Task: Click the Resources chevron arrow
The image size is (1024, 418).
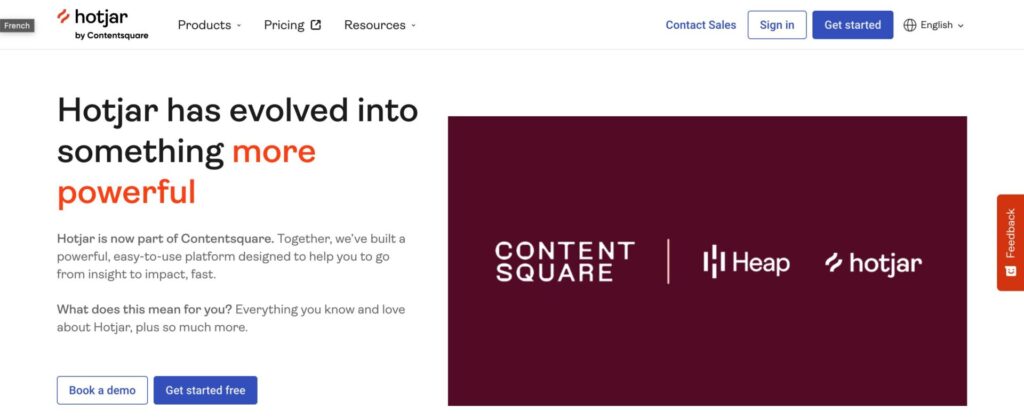Action: pyautogui.click(x=413, y=25)
